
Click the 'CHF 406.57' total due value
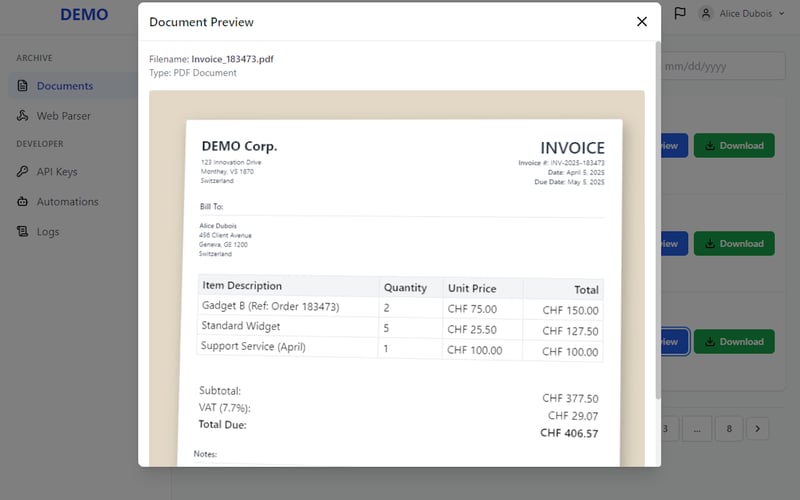[569, 433]
